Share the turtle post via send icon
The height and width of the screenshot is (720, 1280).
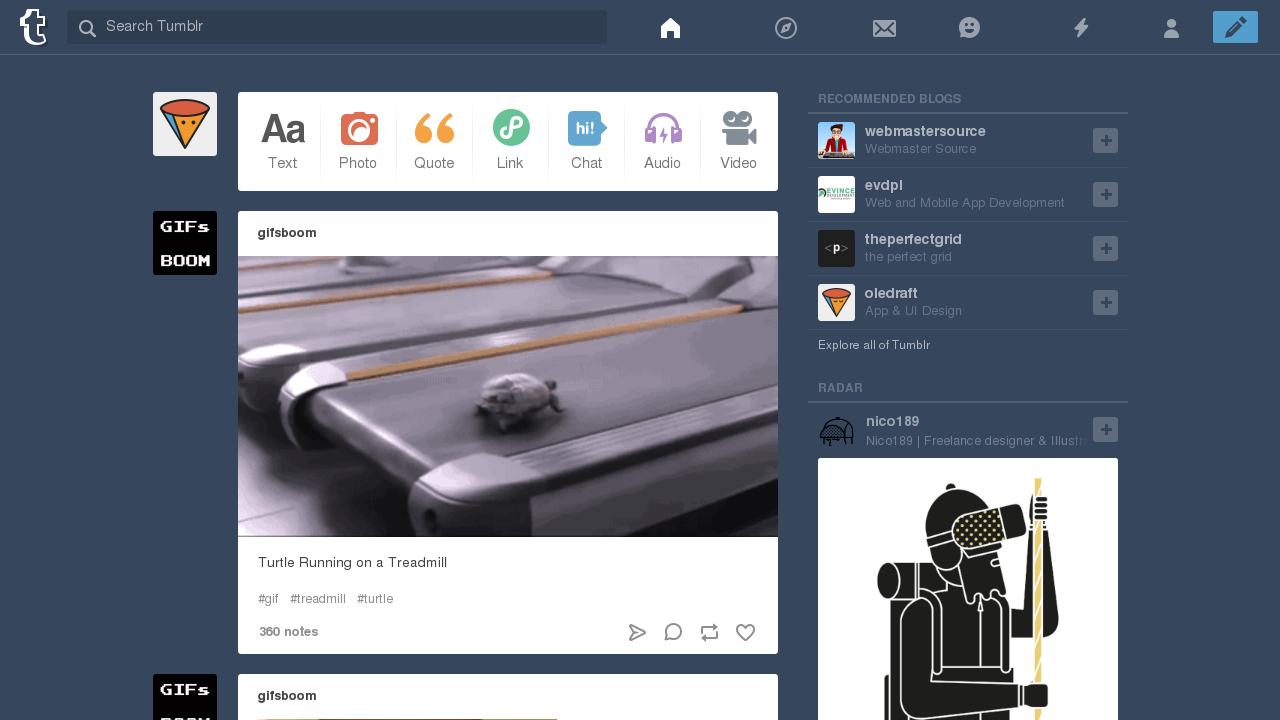coord(637,632)
